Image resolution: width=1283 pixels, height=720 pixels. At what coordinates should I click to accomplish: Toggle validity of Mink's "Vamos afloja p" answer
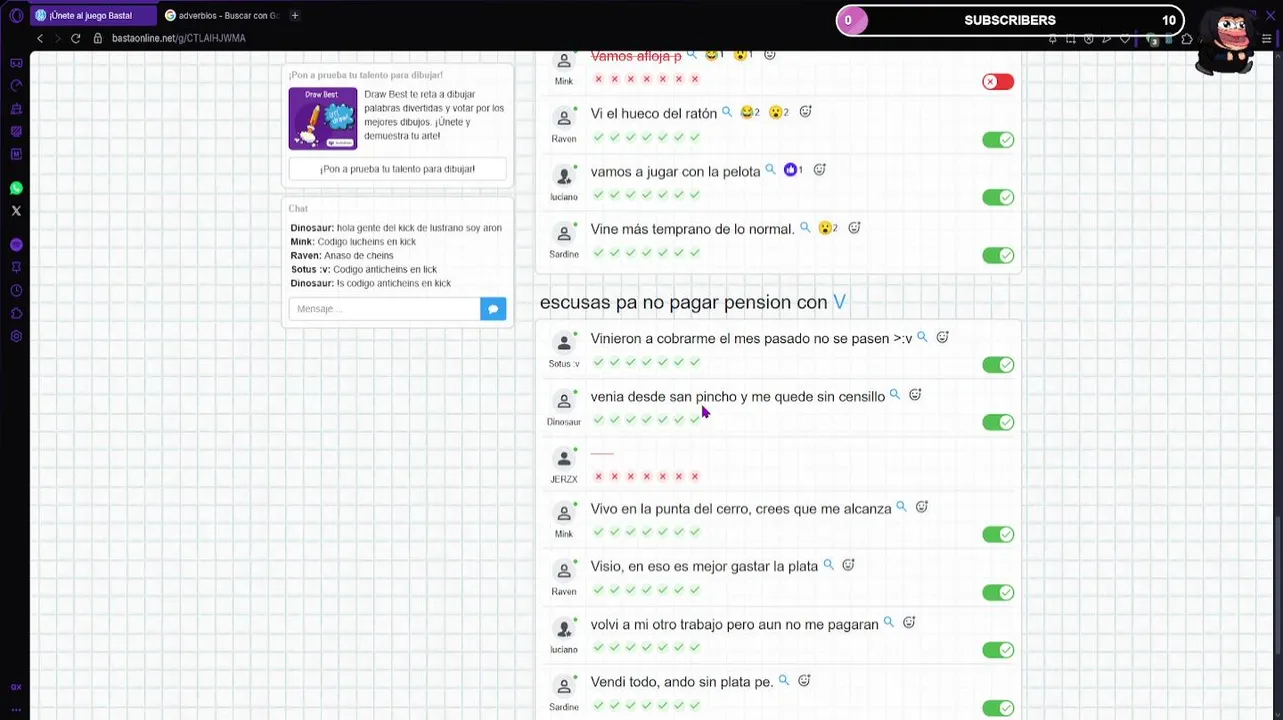998,82
